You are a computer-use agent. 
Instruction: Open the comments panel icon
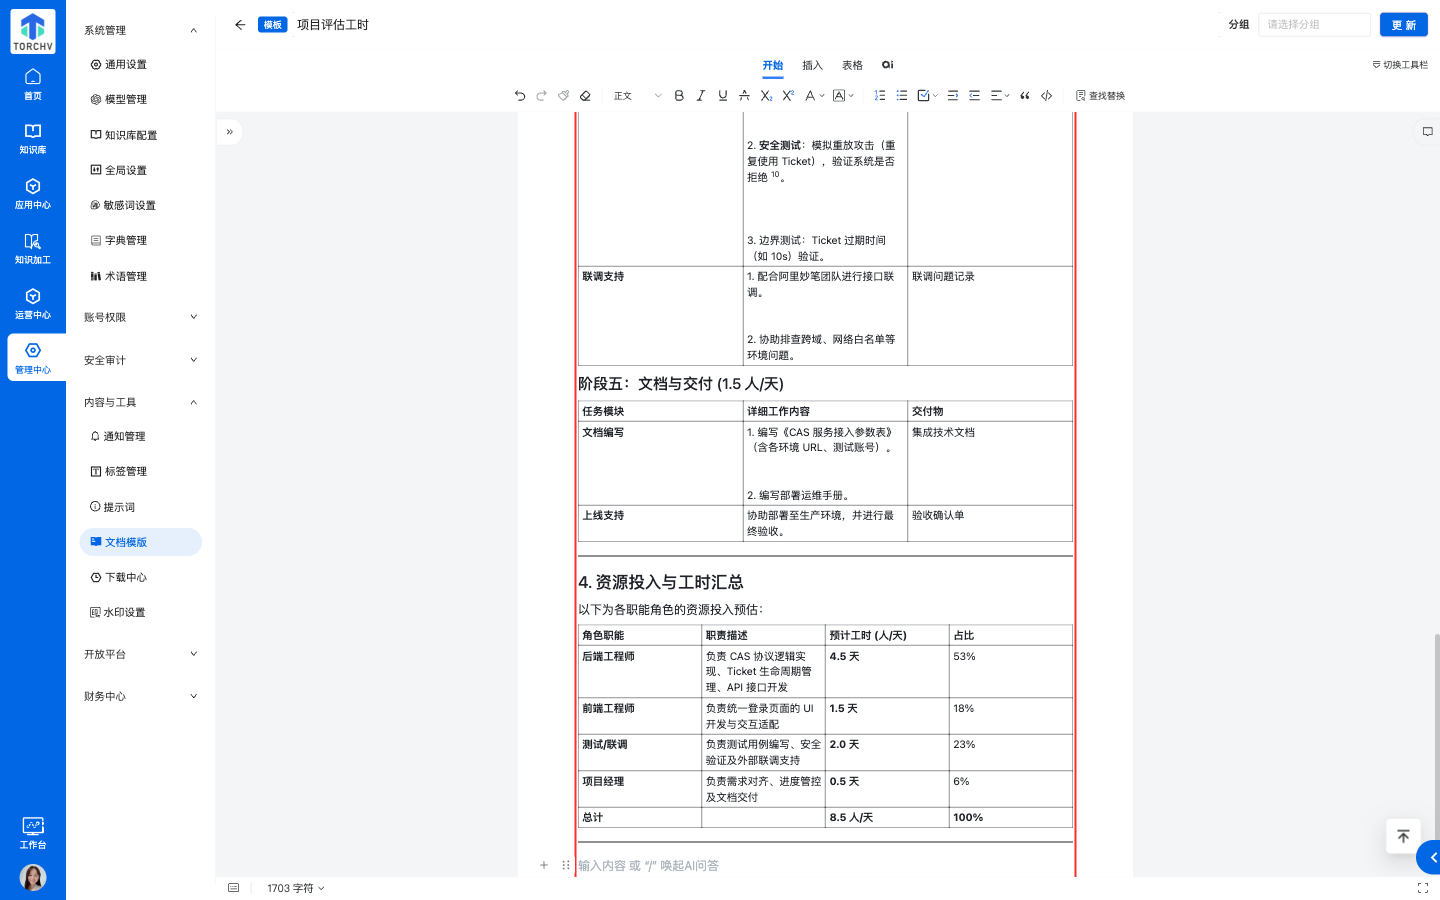coord(1428,131)
